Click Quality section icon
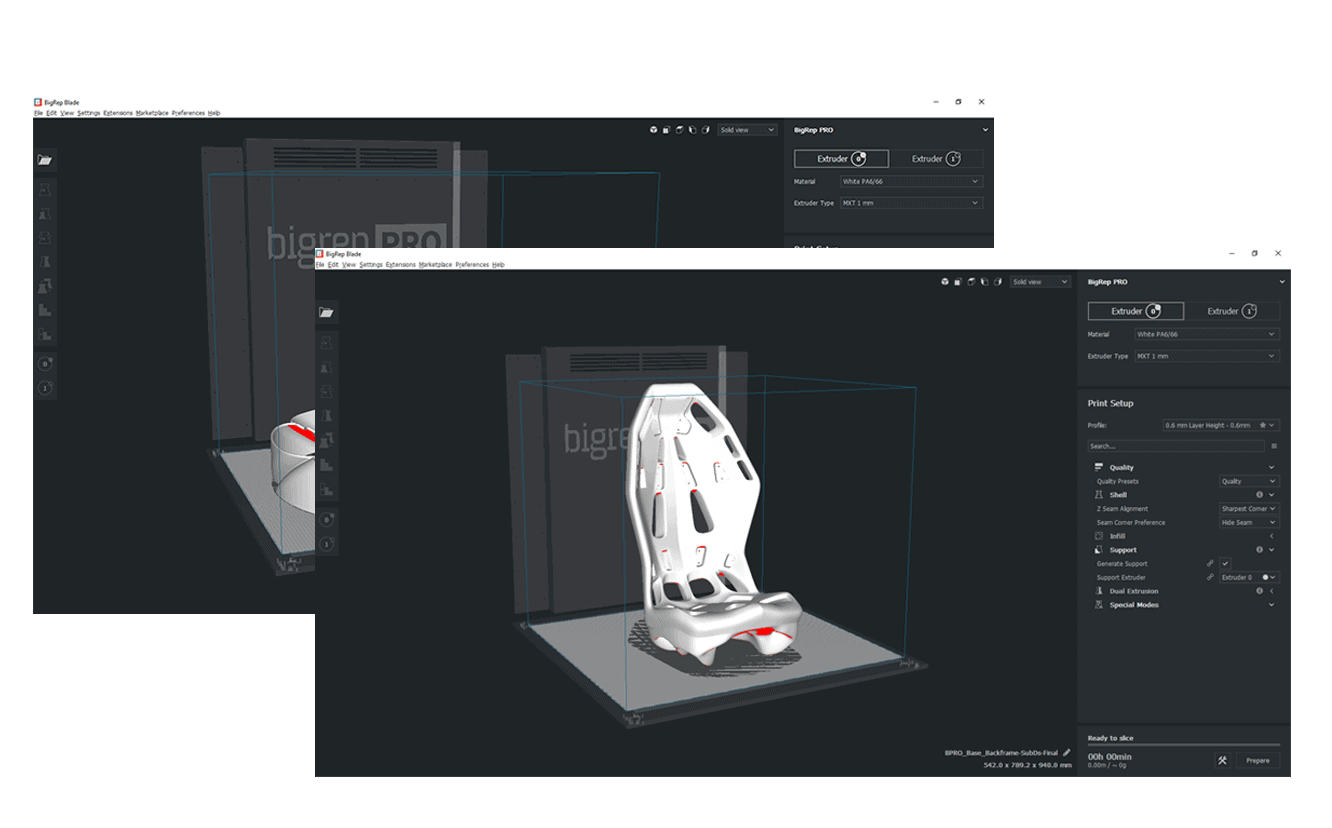Screen dimensions: 1332x828 [x=1098, y=467]
